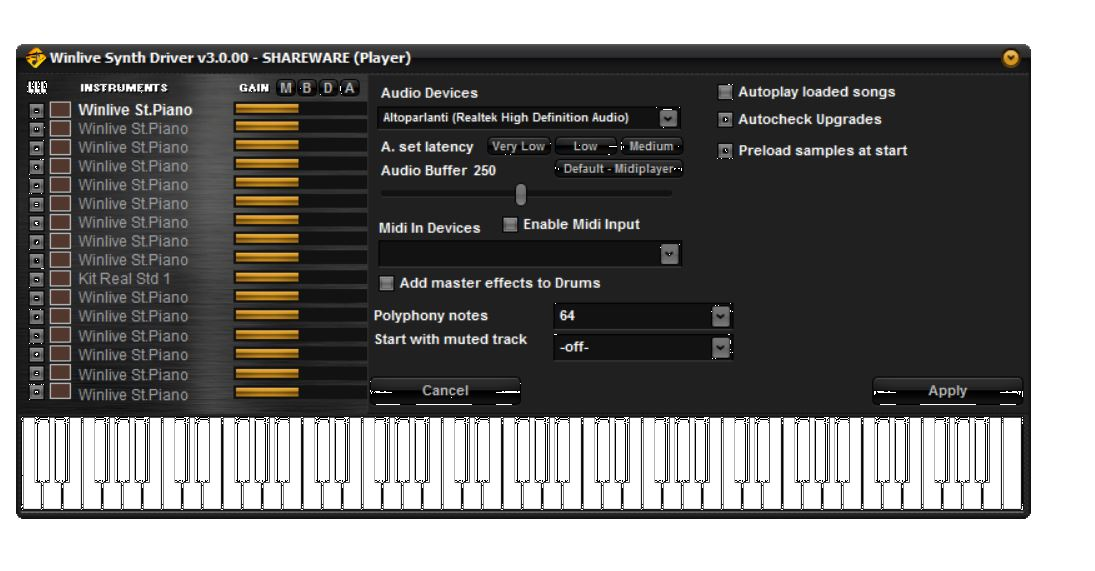The image size is (1095, 571).
Task: Toggle the small button on the highlighted Winlive St.Piano row
Action: click(x=37, y=110)
